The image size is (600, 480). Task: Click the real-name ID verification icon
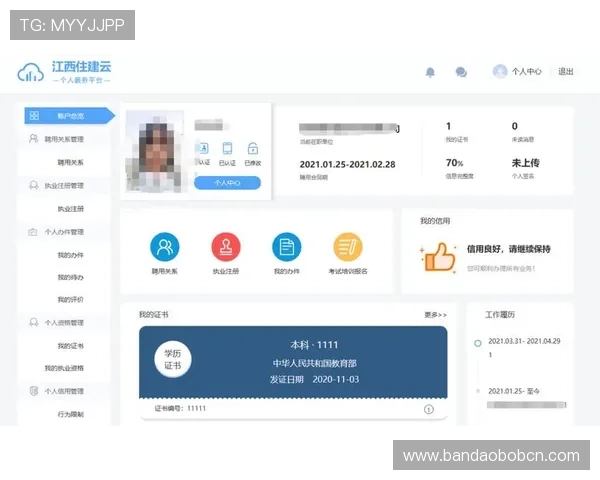pos(202,148)
